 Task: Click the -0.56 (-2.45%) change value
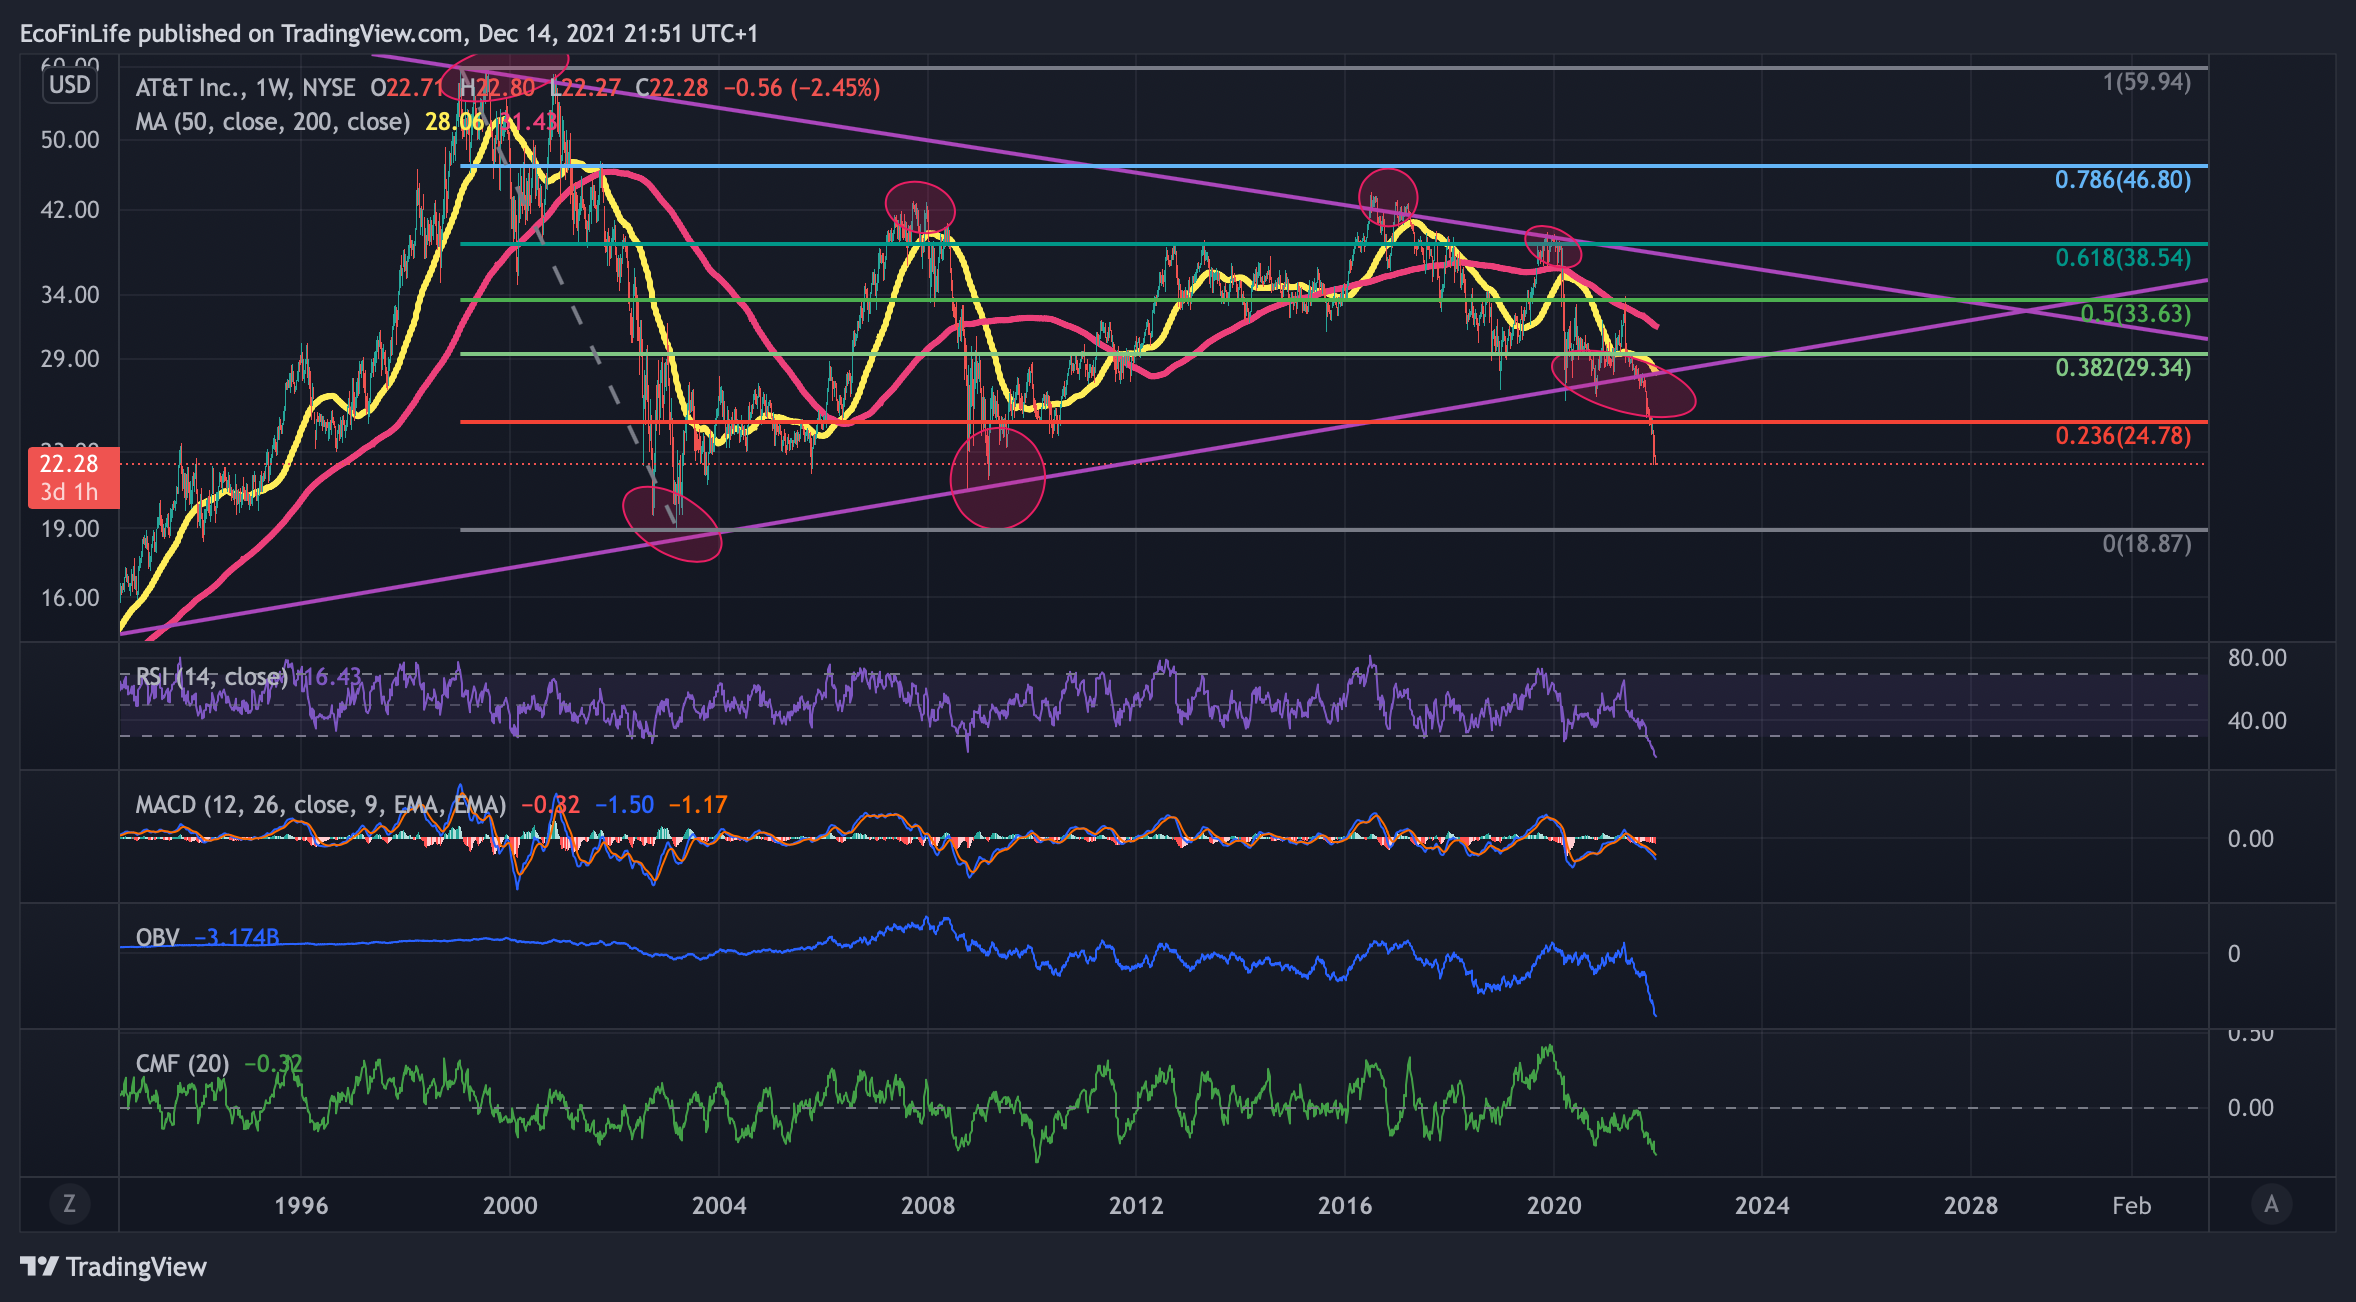coord(802,88)
